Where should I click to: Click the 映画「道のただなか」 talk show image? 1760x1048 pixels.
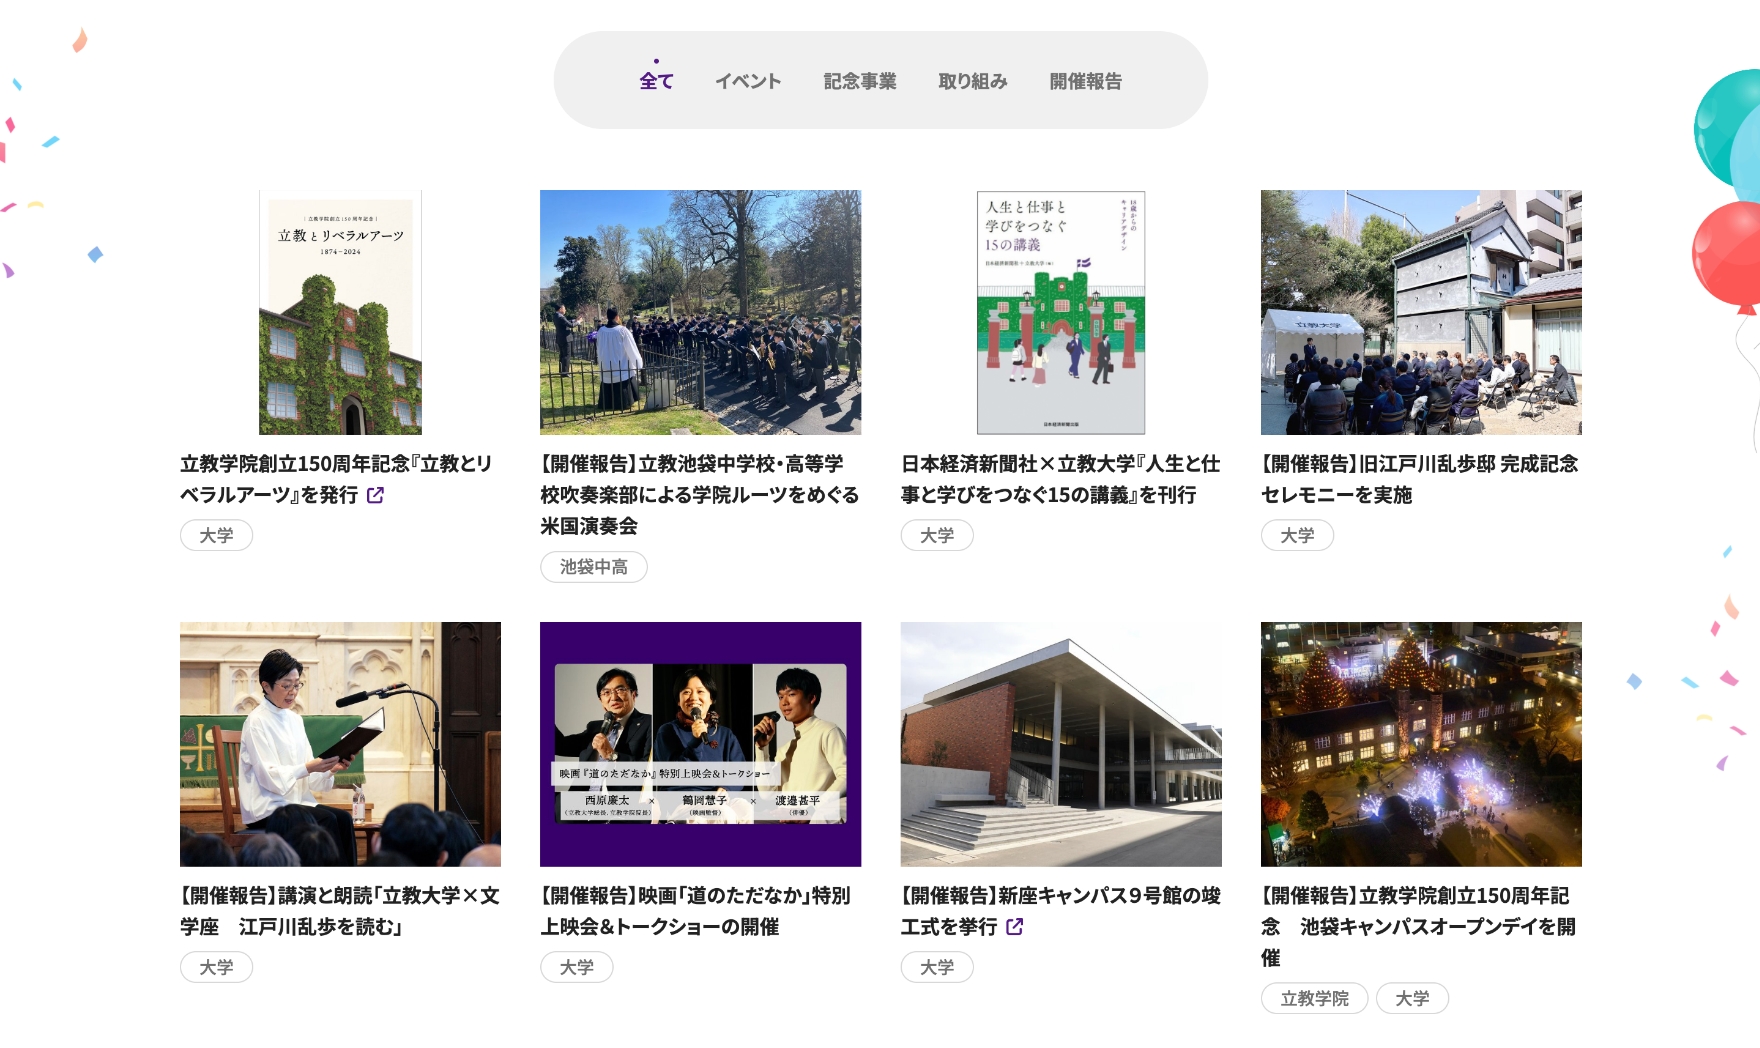click(x=700, y=744)
